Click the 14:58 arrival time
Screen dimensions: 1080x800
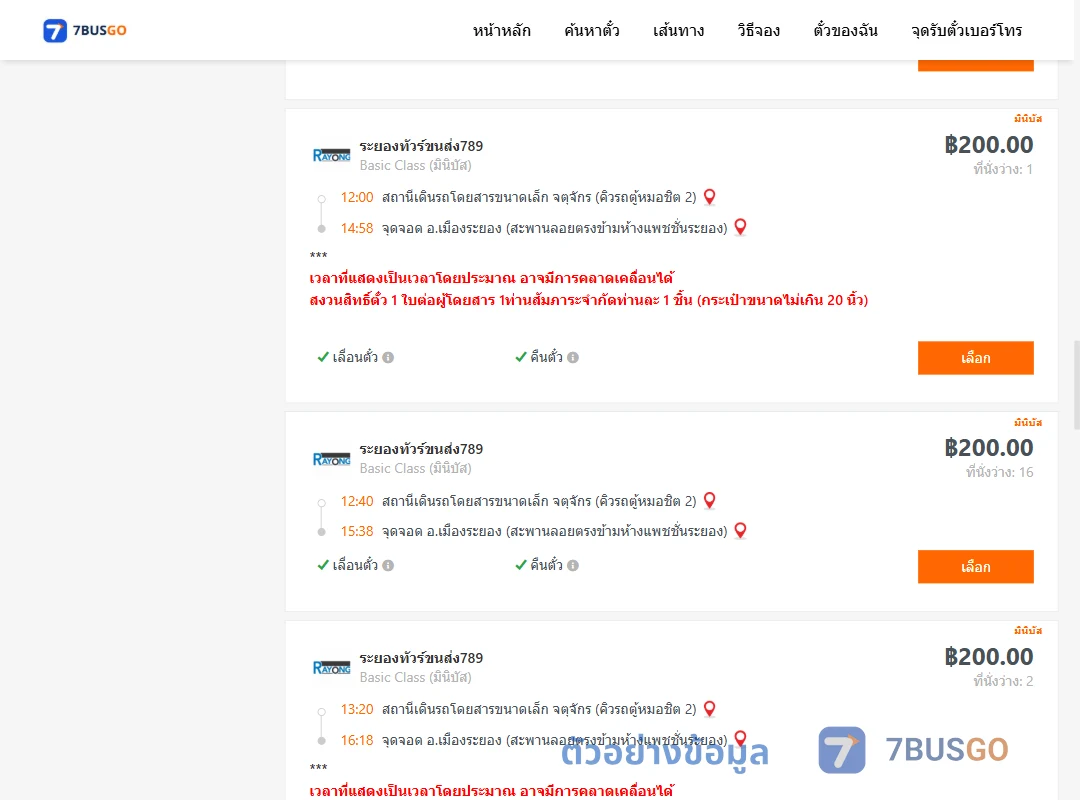357,228
